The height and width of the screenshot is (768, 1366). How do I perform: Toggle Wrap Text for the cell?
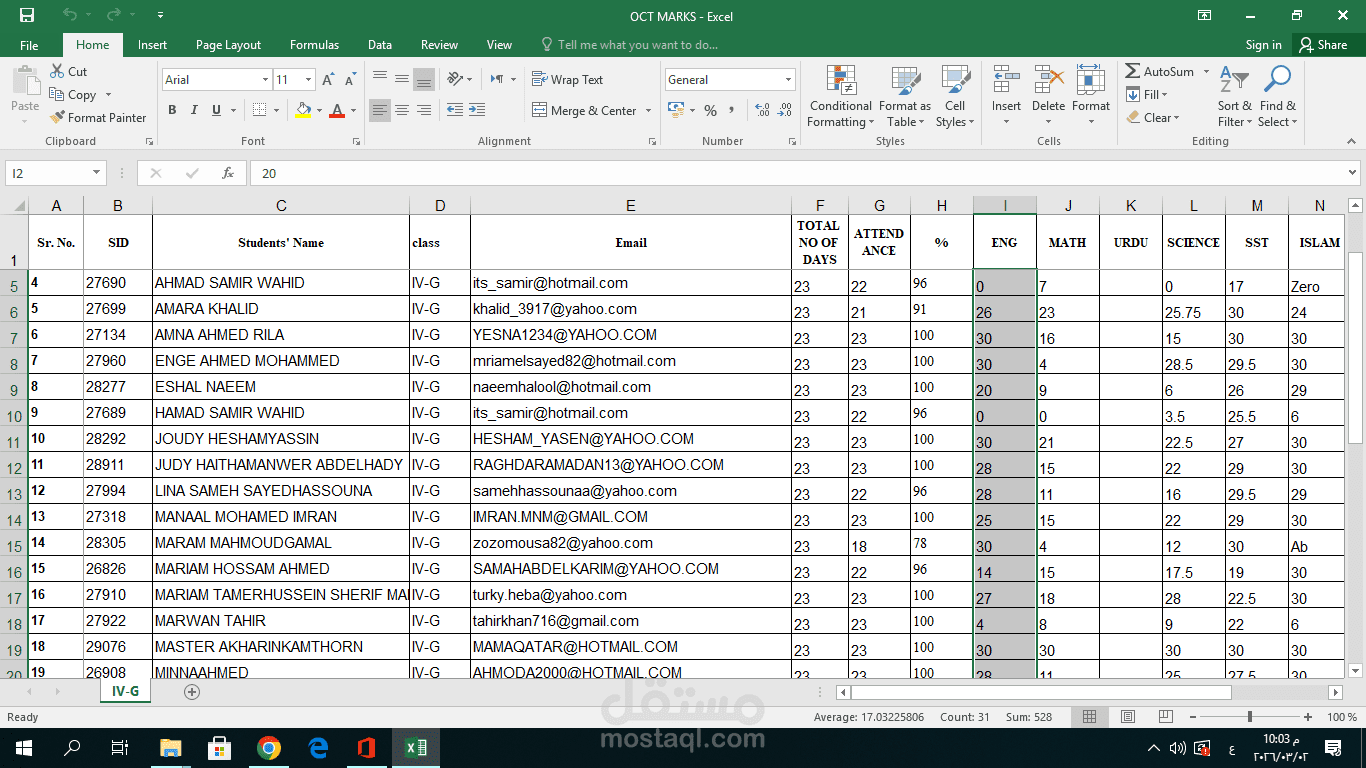point(567,80)
